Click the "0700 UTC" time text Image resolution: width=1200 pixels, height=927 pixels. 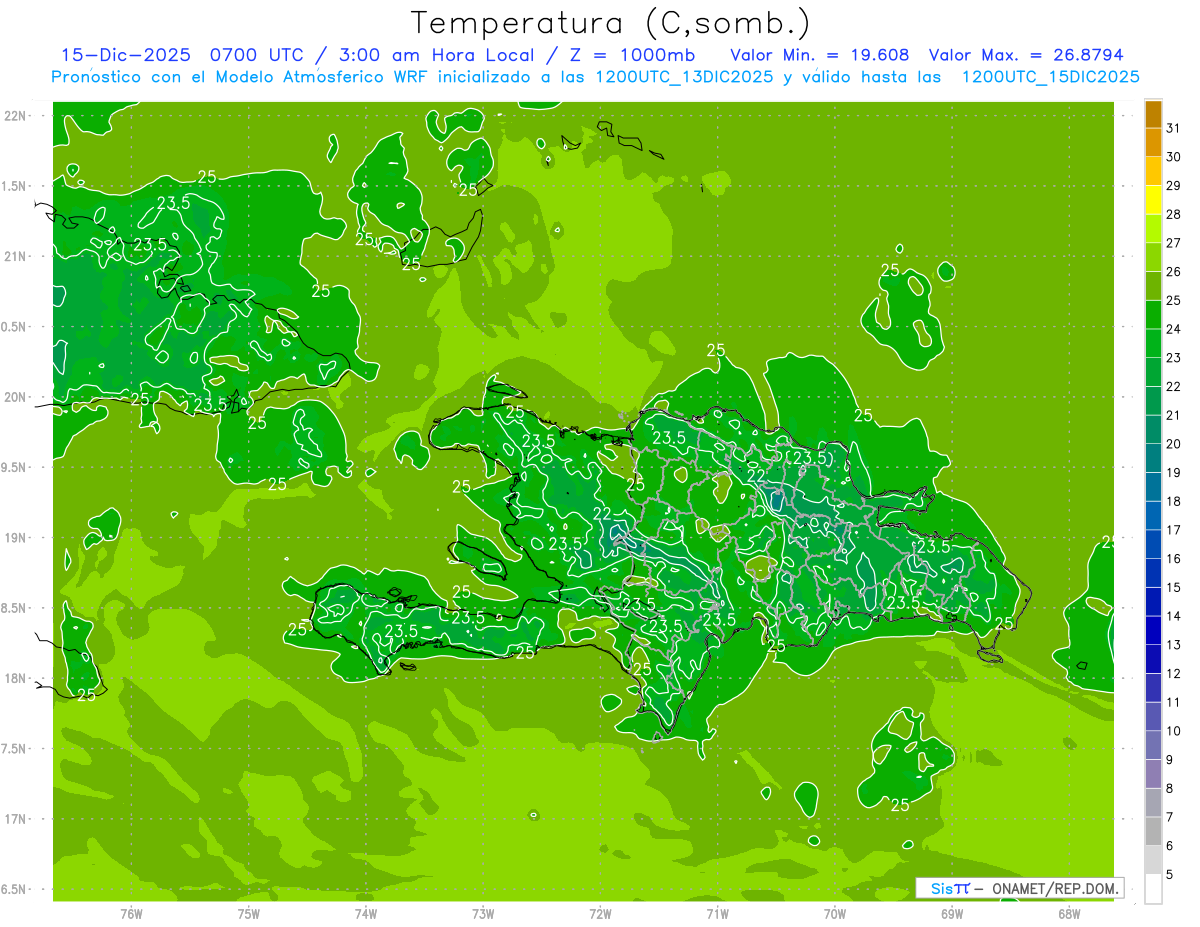[256, 55]
